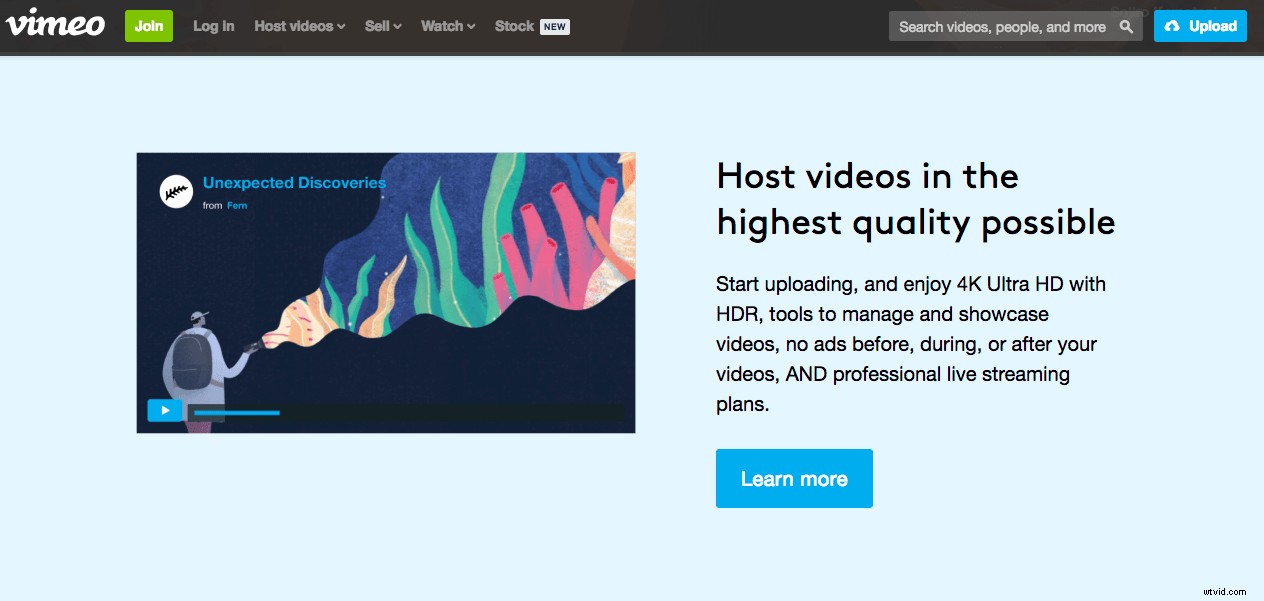Click the Upload cloud icon
Viewport: 1264px width, 601px height.
[x=1173, y=26]
